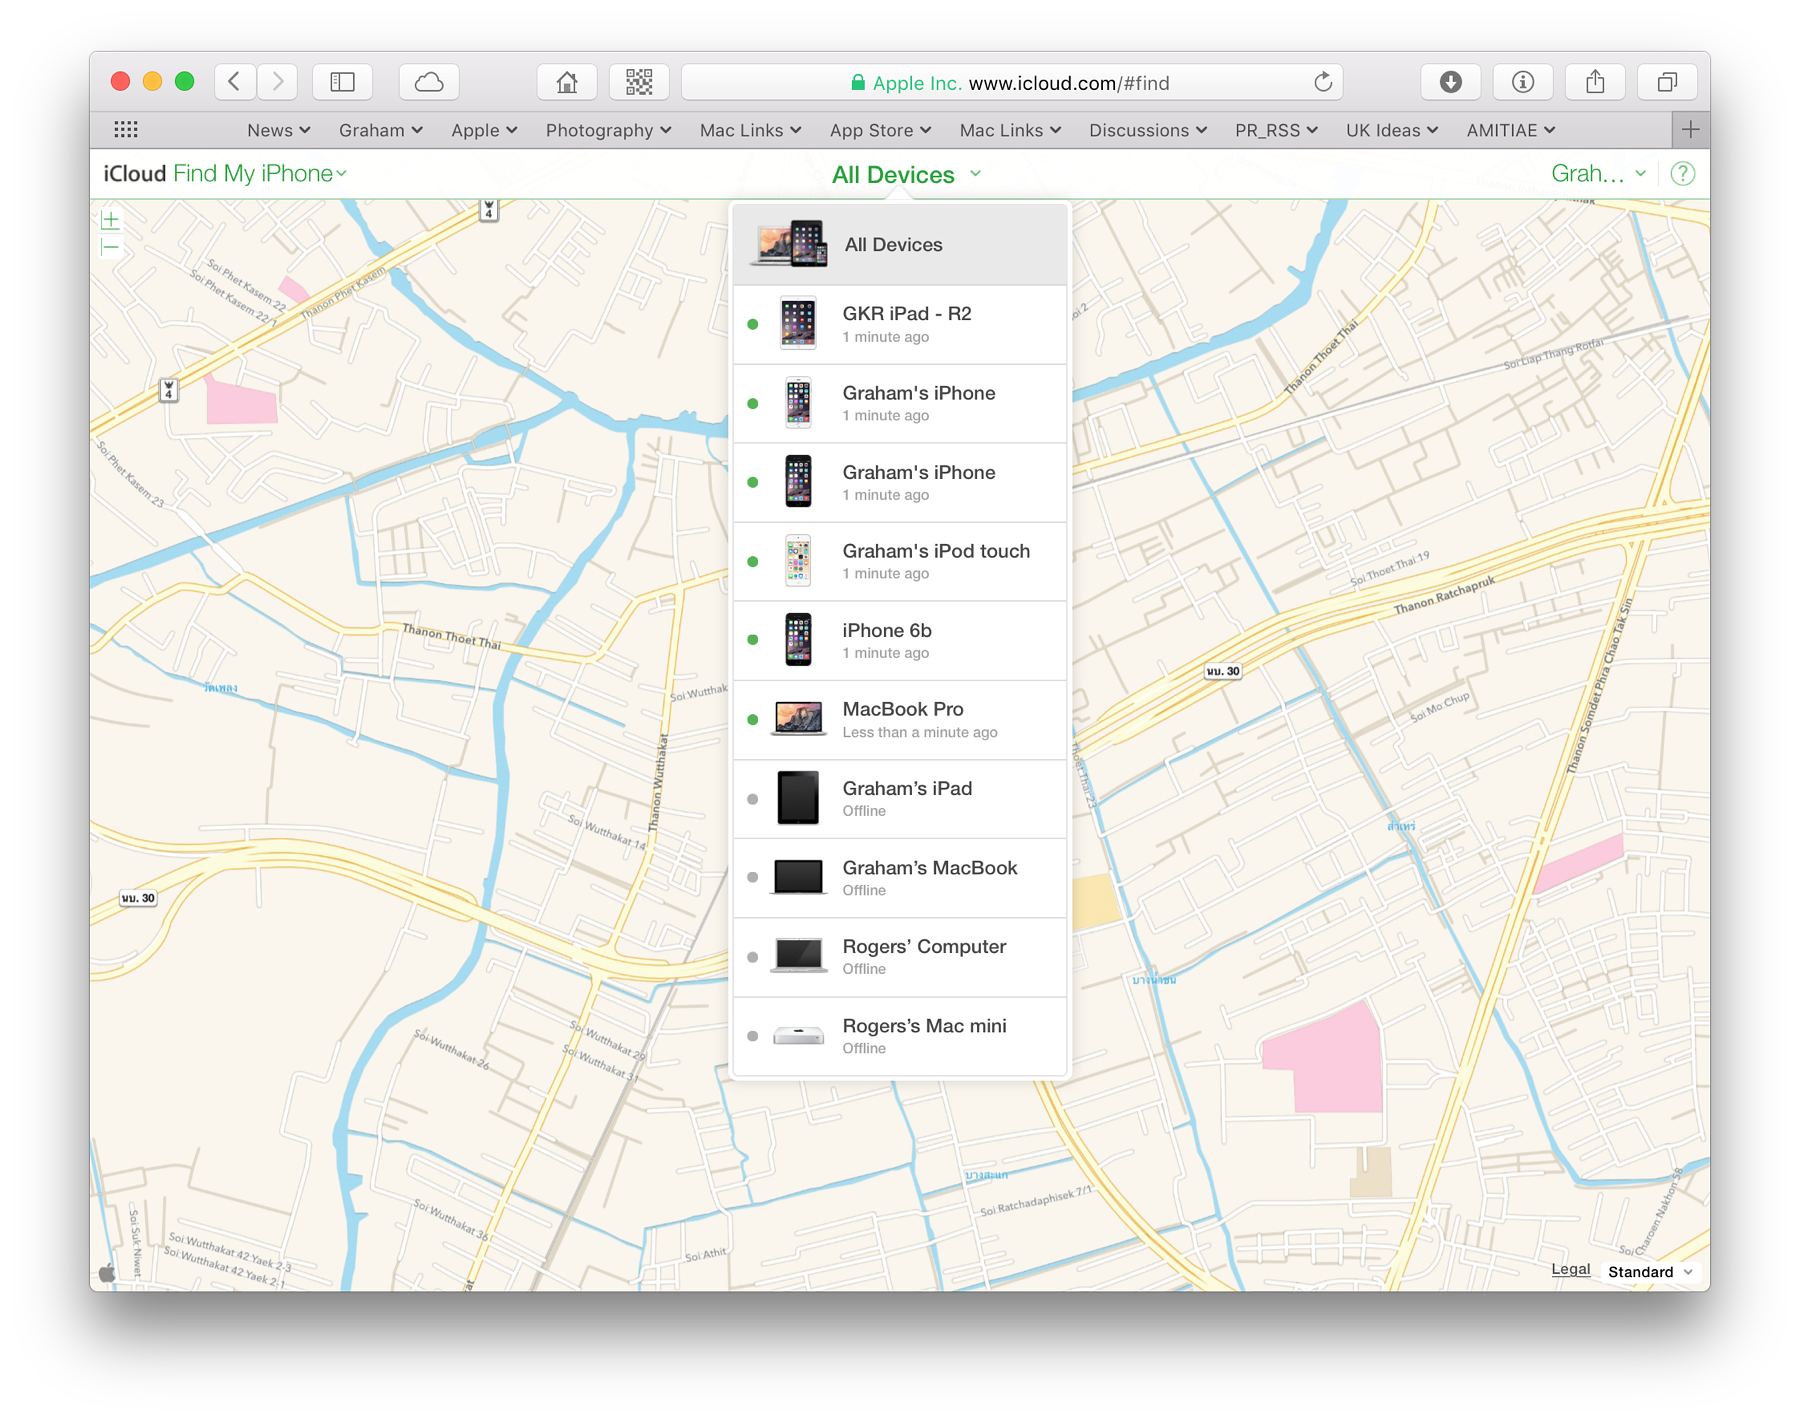Click the iCloud title text
Viewport: 1800px width, 1420px height.
coord(134,174)
